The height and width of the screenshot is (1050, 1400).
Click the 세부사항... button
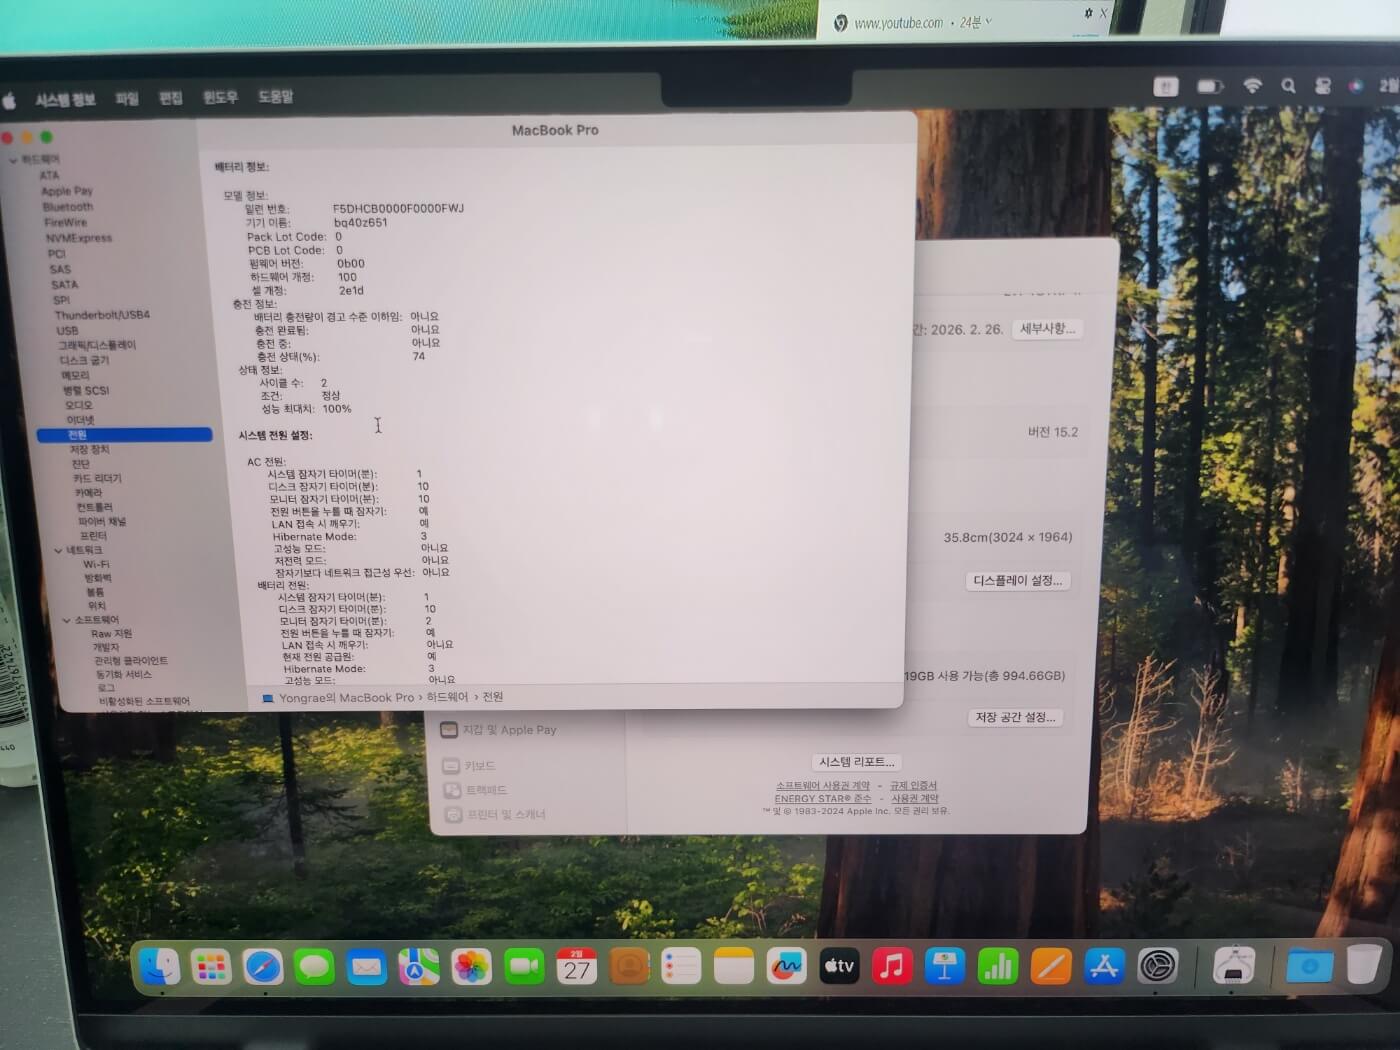(1047, 329)
